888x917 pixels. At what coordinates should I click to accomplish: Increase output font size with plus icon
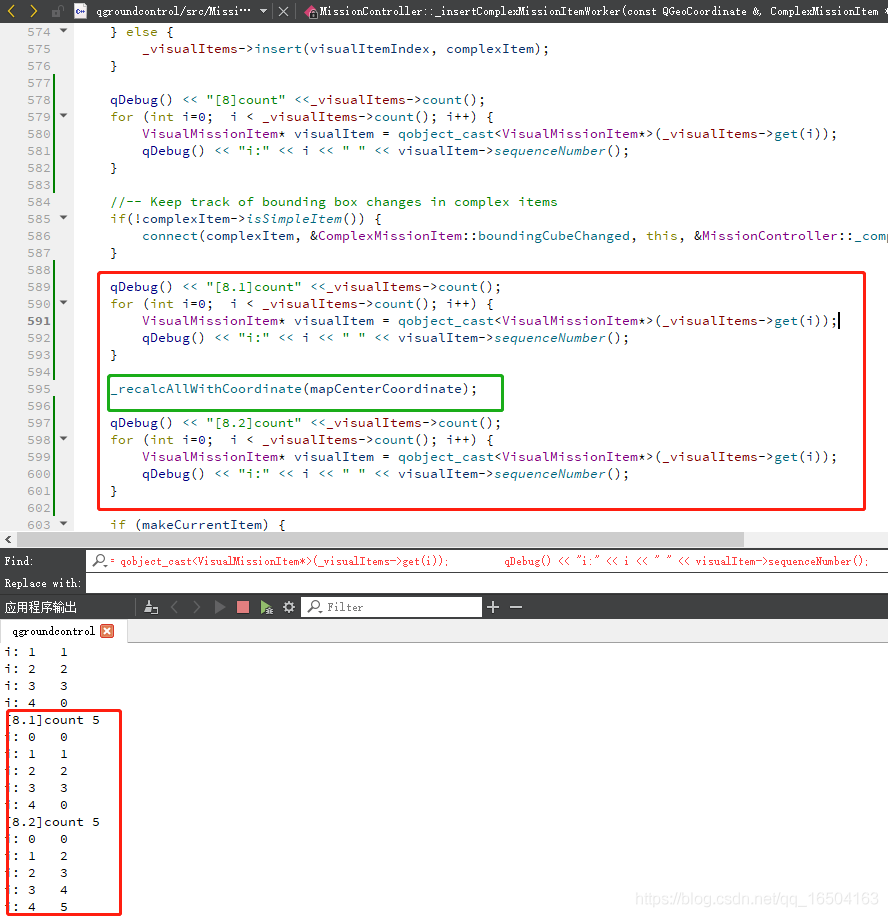pos(493,607)
